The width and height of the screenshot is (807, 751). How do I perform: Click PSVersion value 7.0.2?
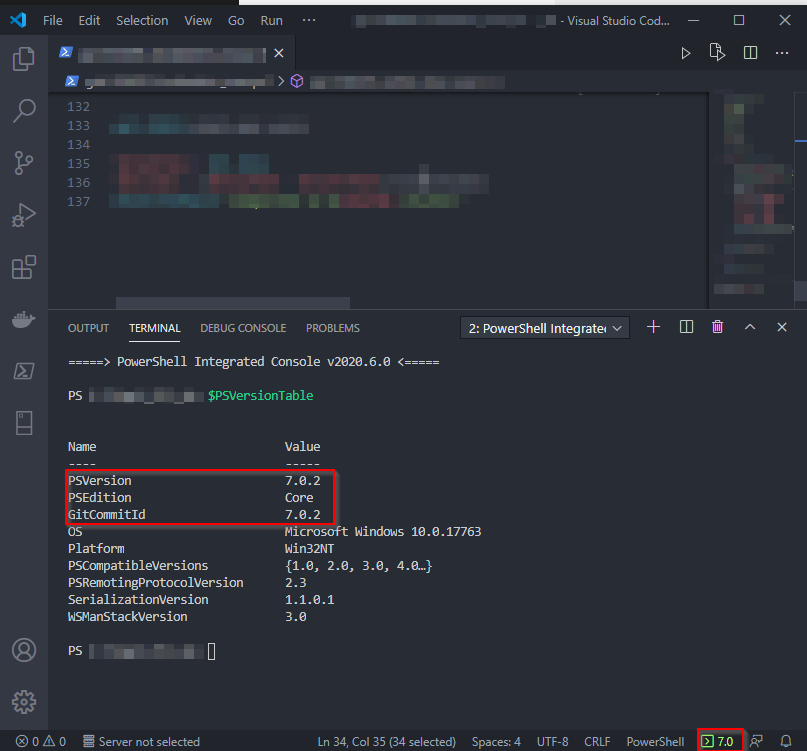pyautogui.click(x=303, y=480)
